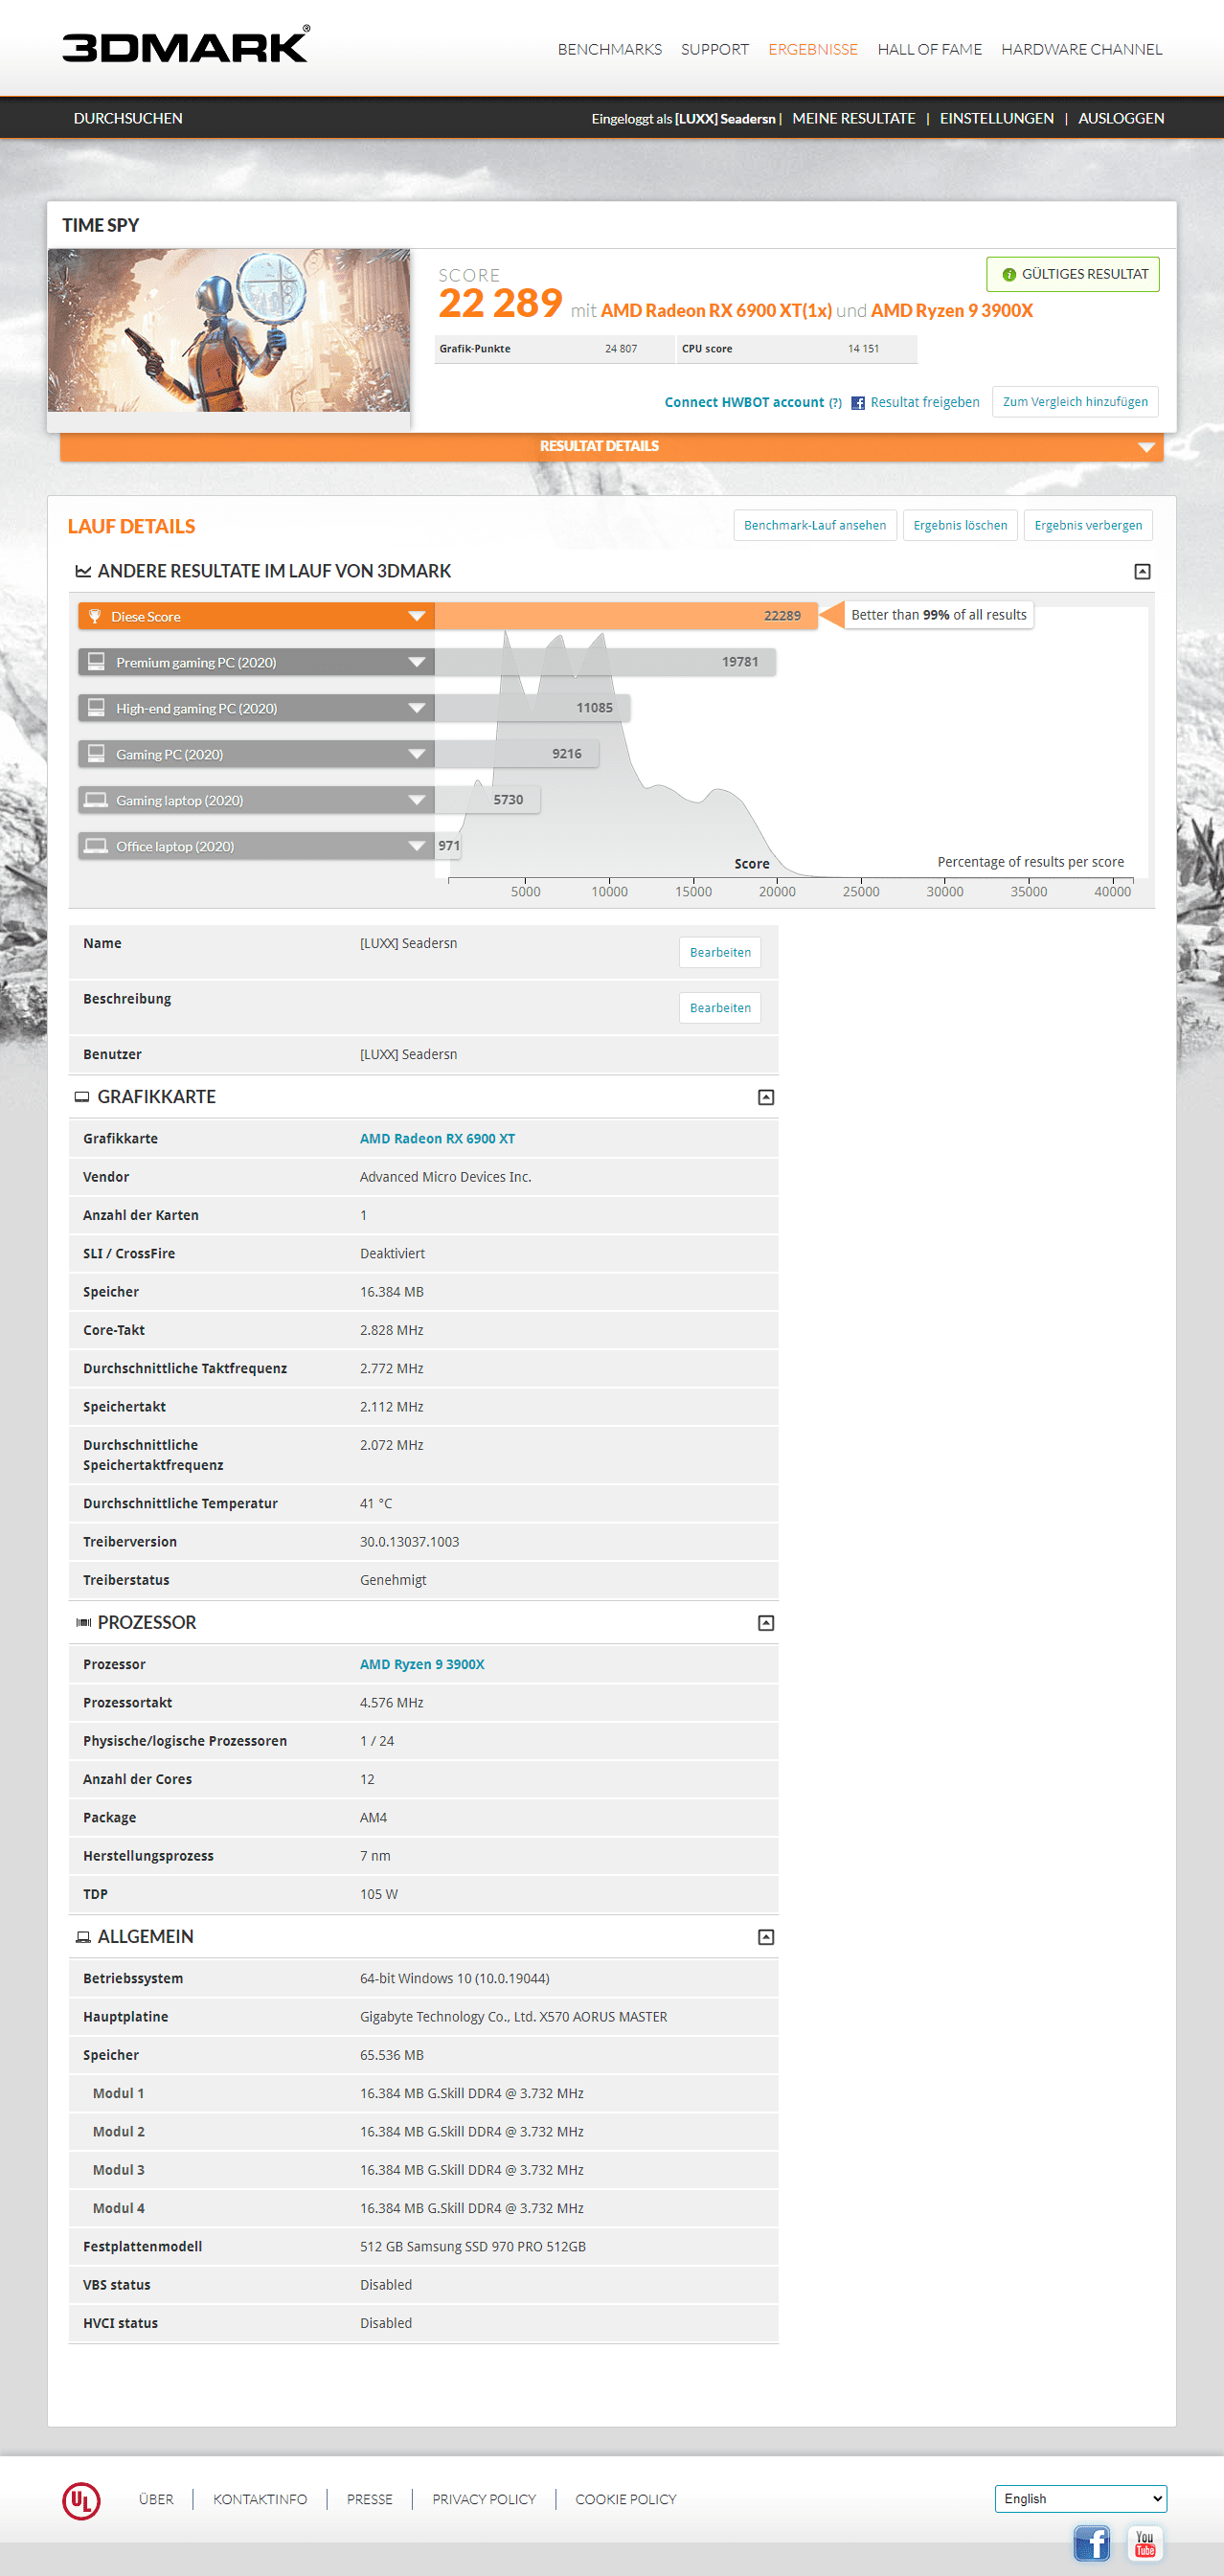Go to HALL OF FAME
This screenshot has width=1224, height=2576.
pos(929,49)
